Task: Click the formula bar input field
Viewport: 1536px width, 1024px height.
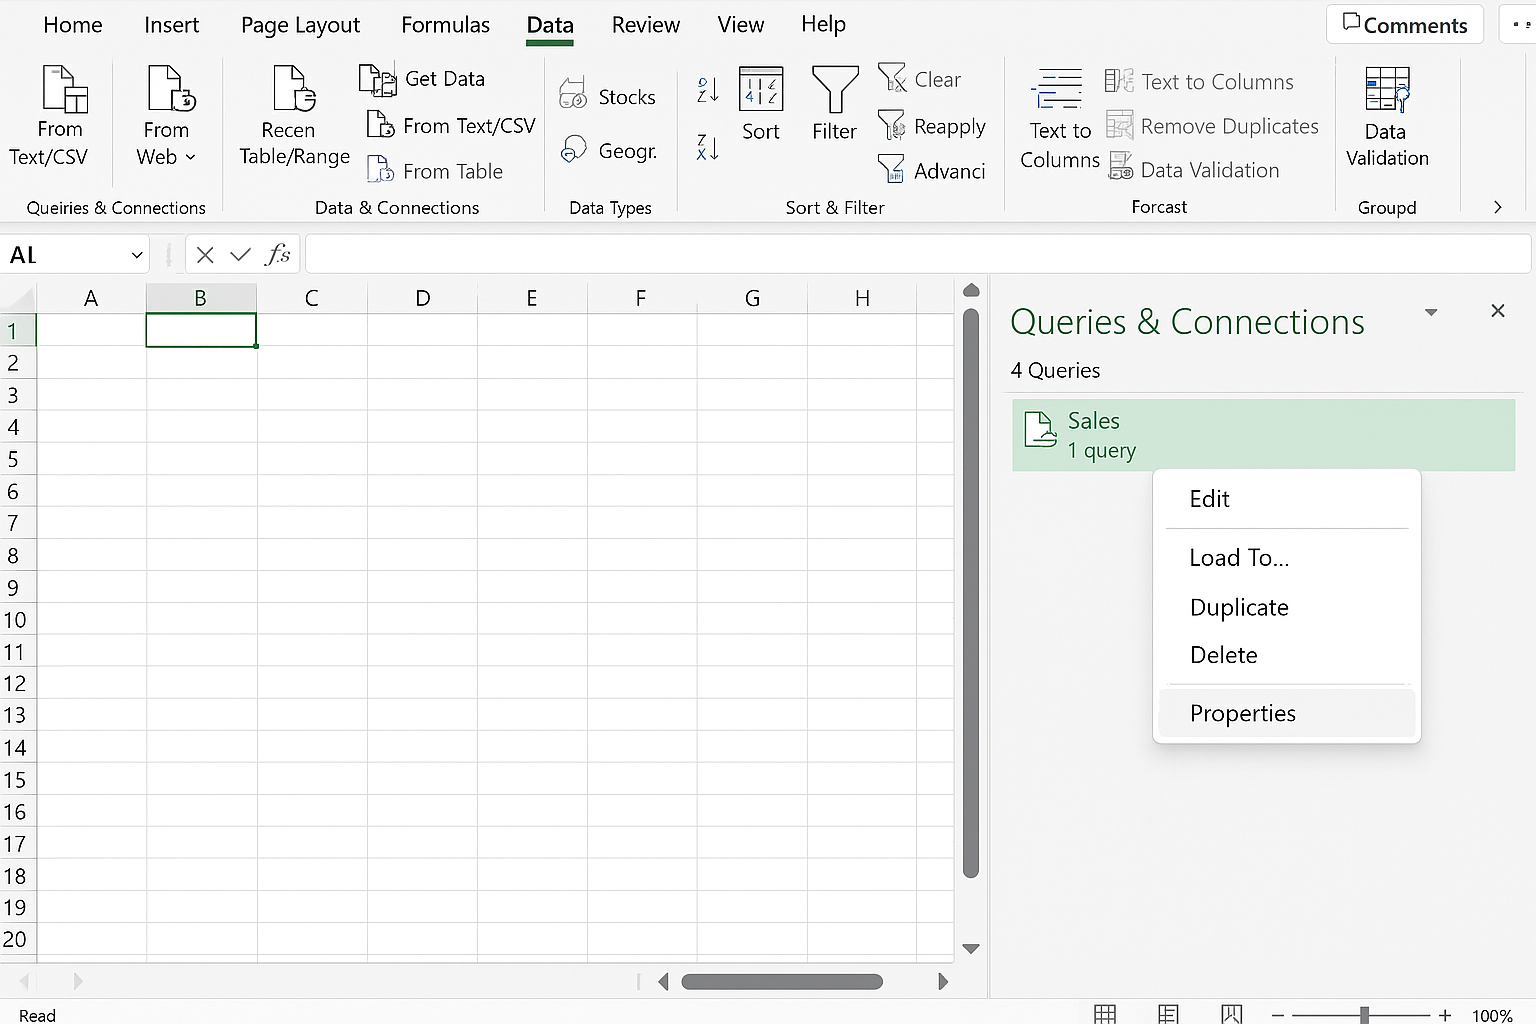Action: tap(918, 255)
